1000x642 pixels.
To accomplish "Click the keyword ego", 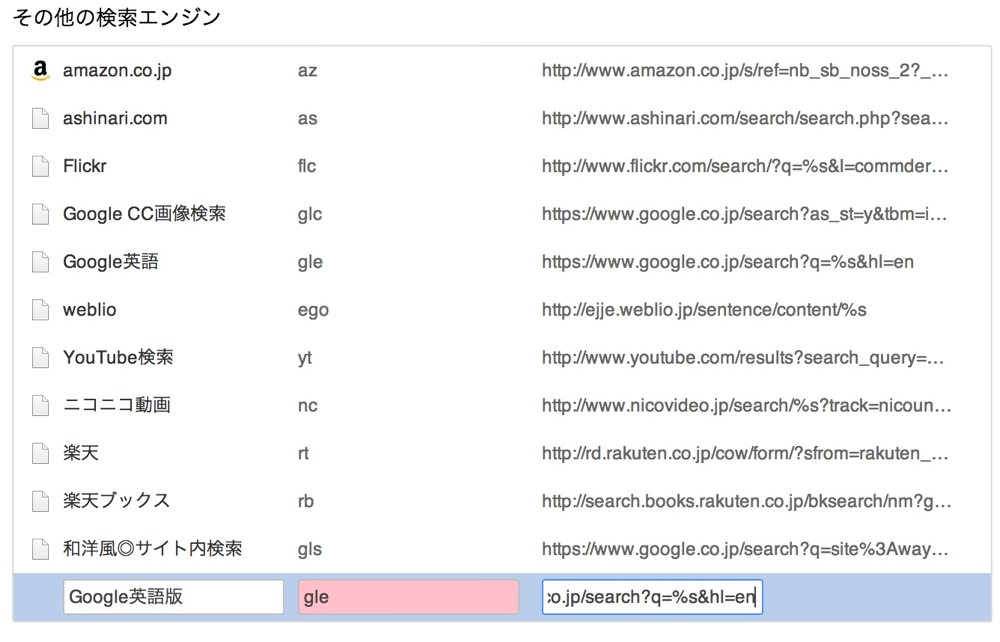I will click(313, 311).
